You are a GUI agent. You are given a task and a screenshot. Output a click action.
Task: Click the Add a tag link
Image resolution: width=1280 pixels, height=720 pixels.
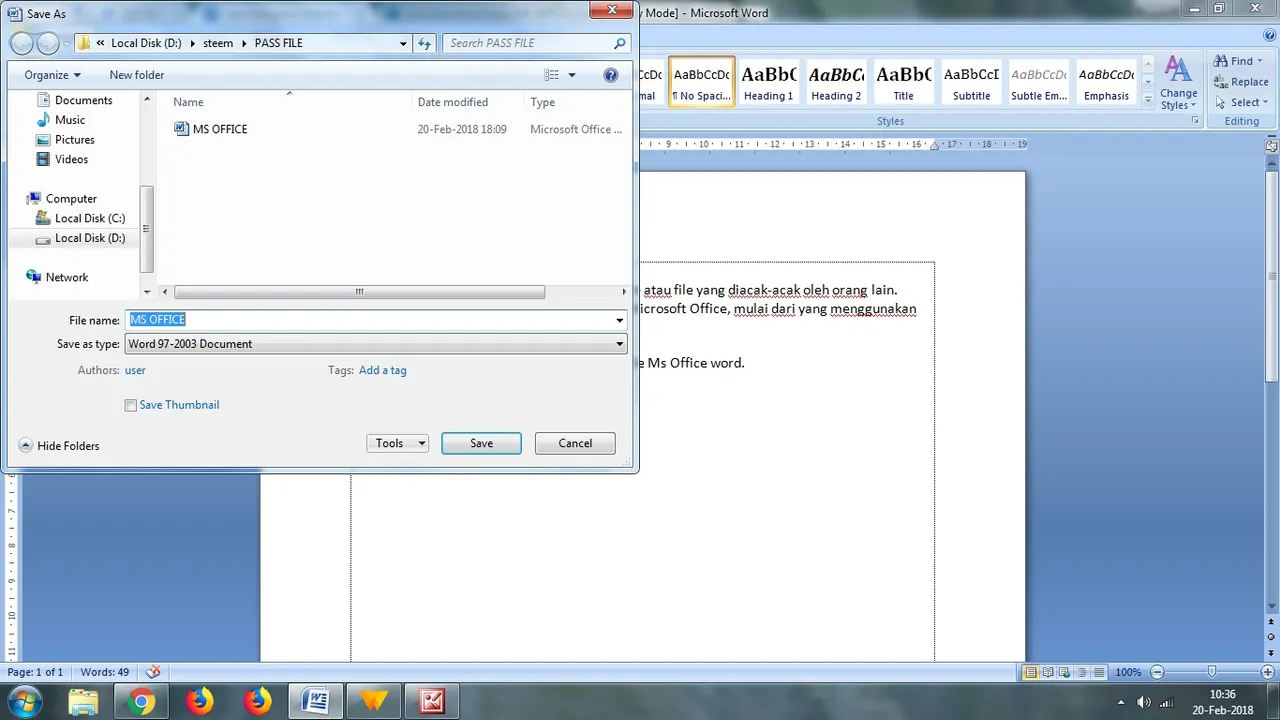pos(383,370)
